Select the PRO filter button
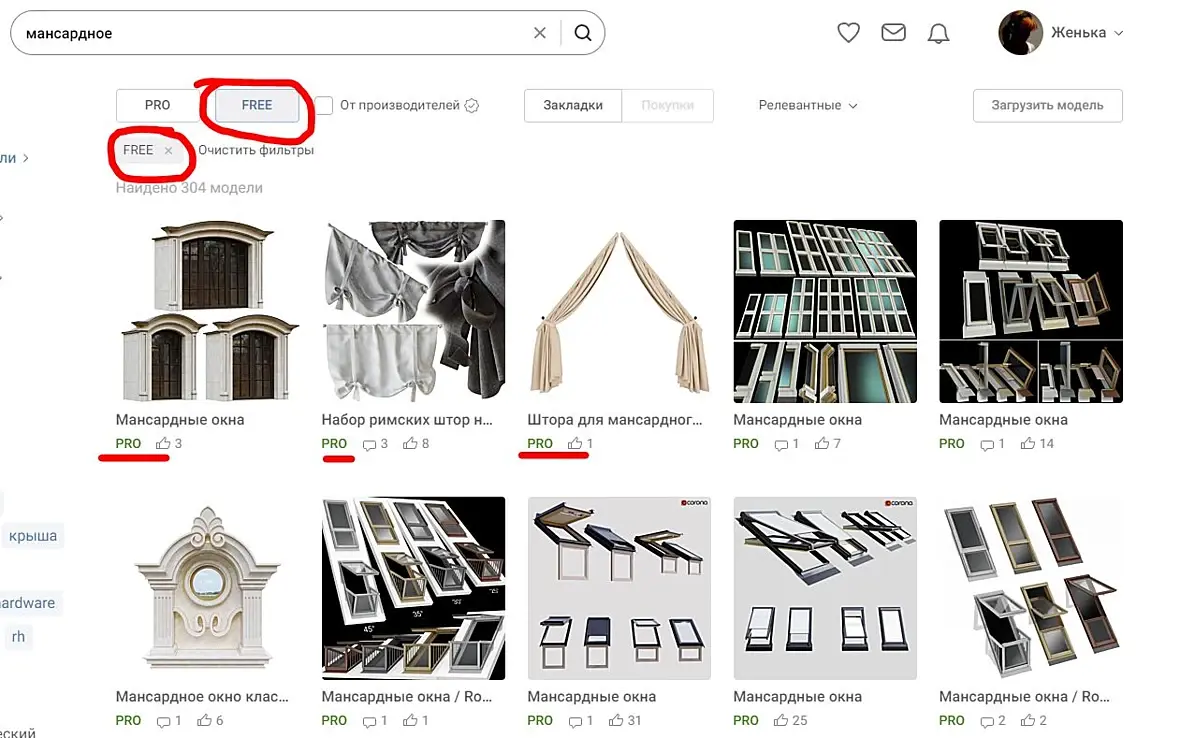The height and width of the screenshot is (738, 1180). pyautogui.click(x=157, y=105)
